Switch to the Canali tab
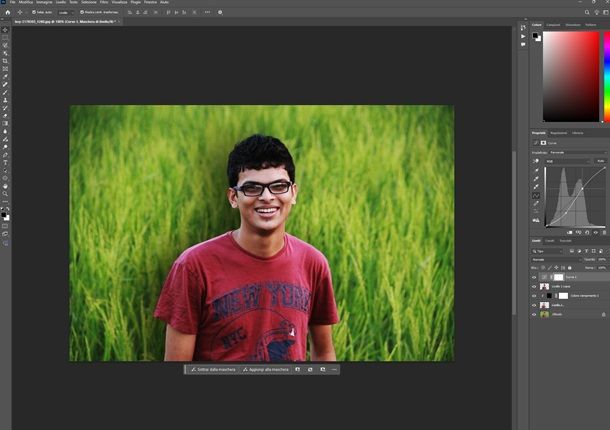 [x=550, y=241]
